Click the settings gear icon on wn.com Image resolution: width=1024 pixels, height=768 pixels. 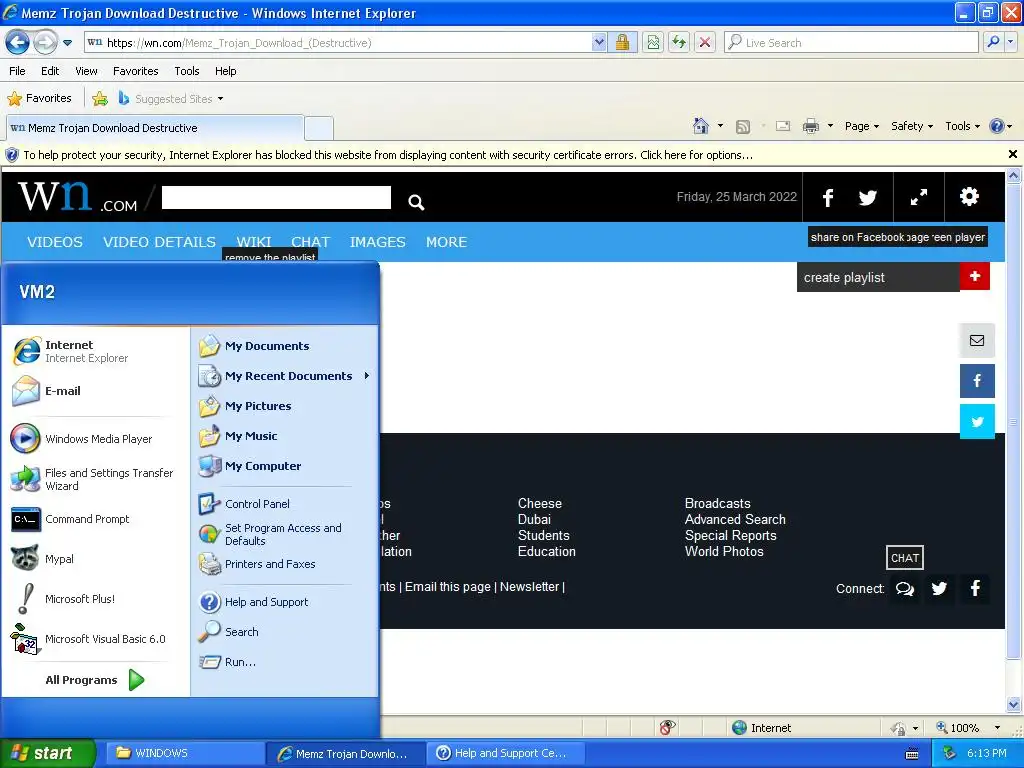pyautogui.click(x=969, y=197)
